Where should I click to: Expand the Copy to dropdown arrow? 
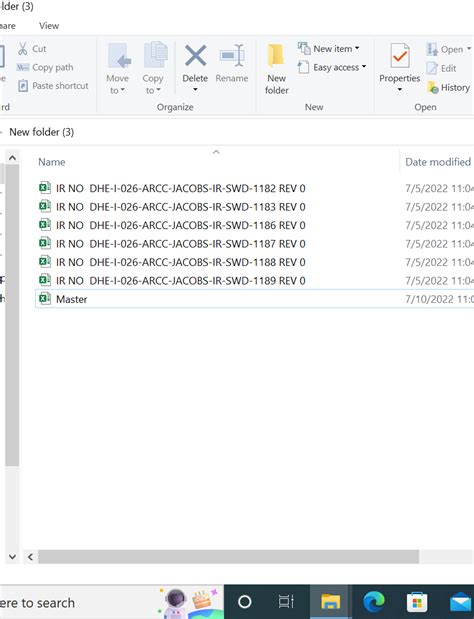158,90
